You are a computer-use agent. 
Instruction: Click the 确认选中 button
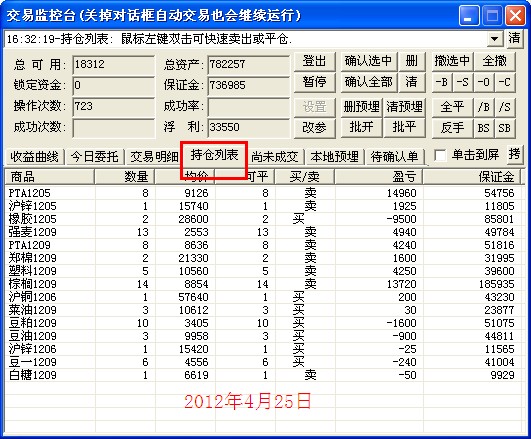tap(368, 61)
